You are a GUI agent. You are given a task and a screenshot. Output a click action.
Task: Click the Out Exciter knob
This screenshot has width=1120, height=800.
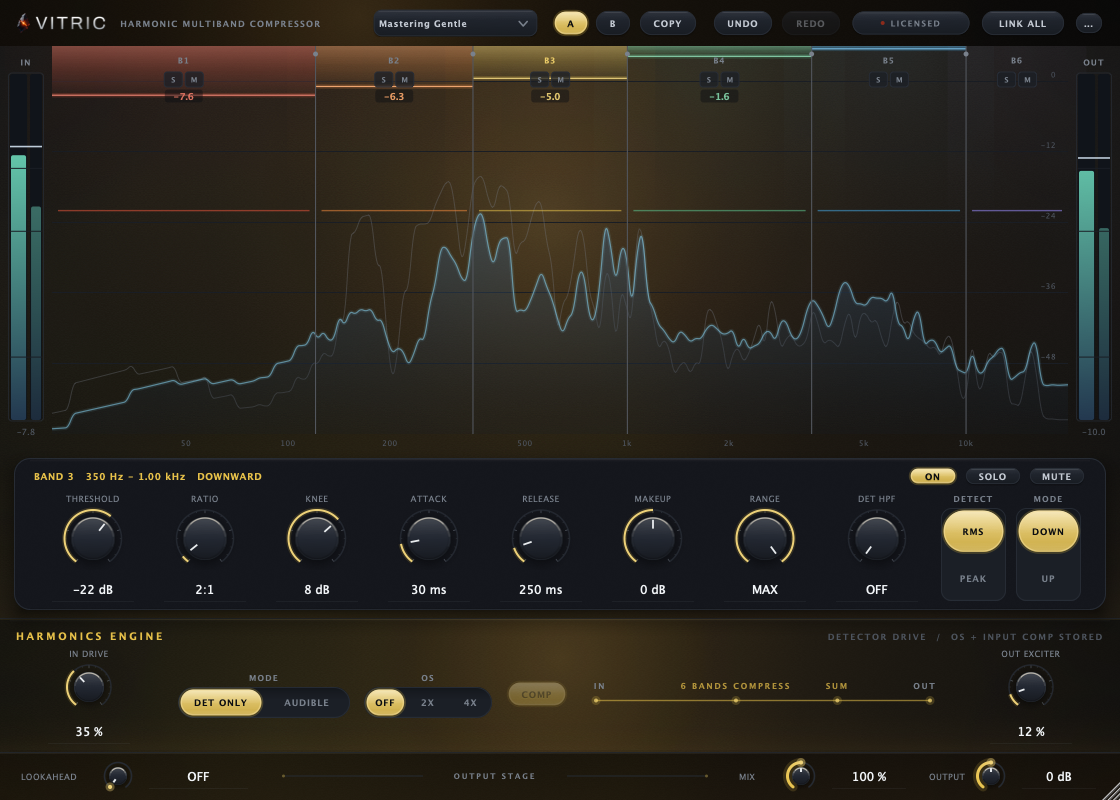pos(1031,687)
